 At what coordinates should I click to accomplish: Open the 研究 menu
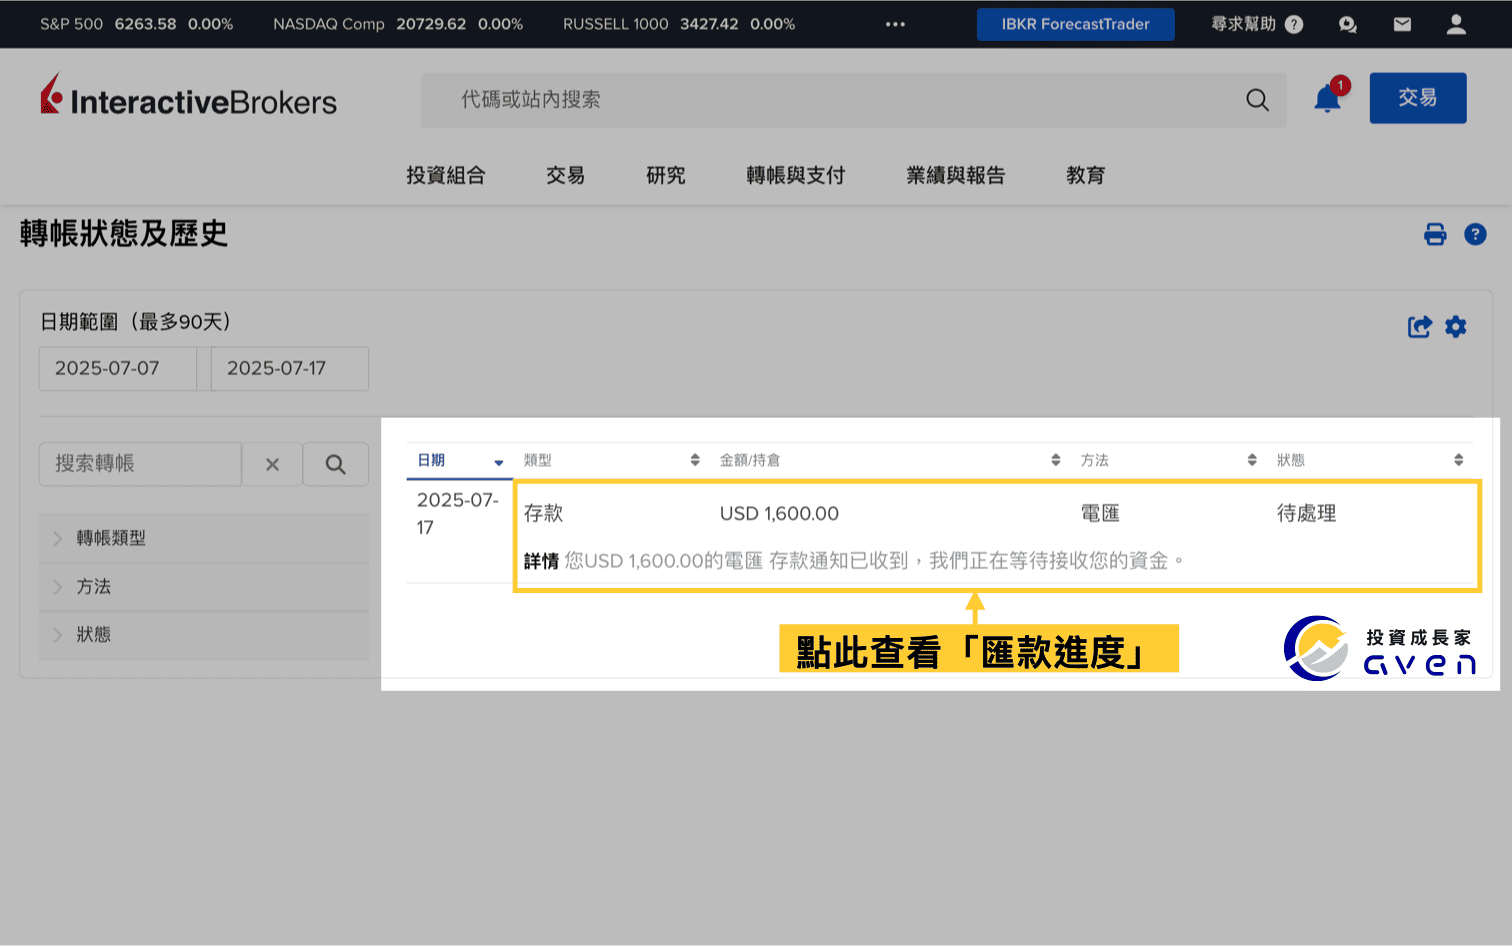666,175
